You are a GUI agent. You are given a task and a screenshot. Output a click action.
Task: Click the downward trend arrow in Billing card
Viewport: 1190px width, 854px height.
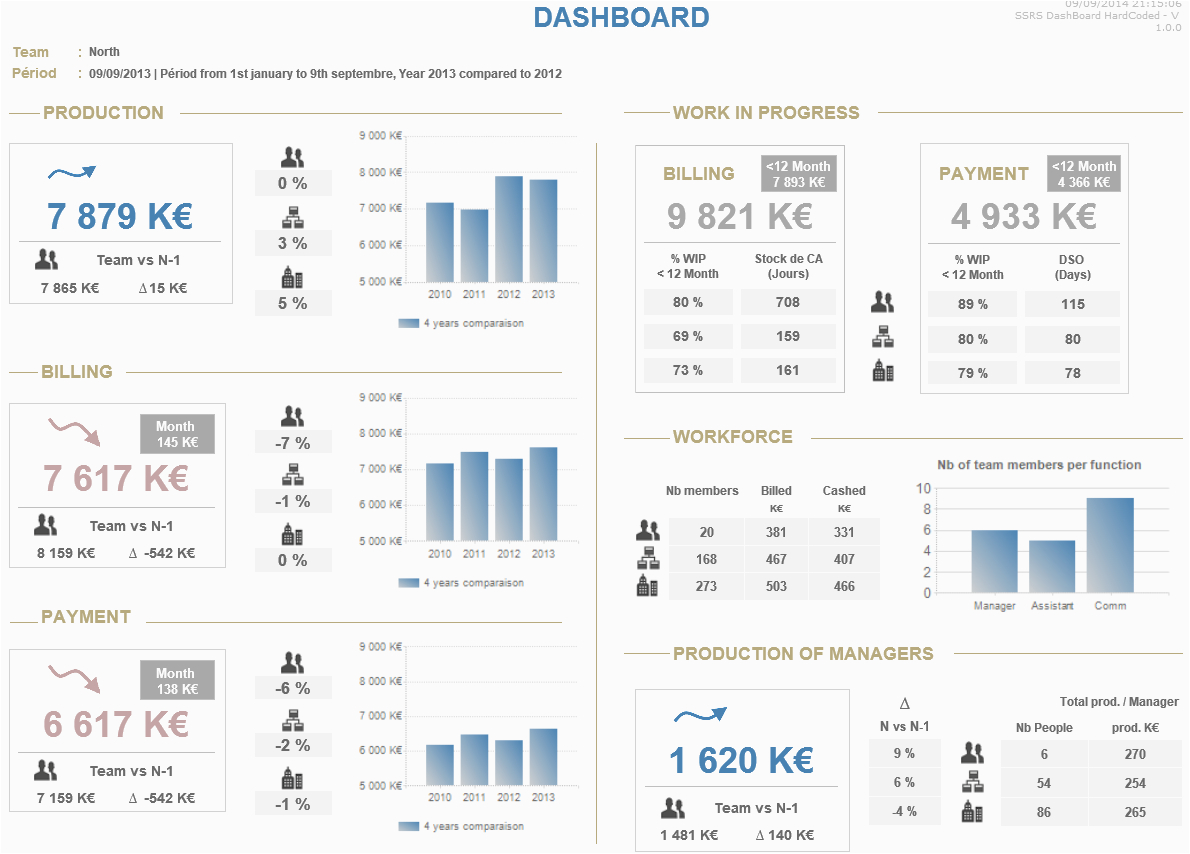(74, 431)
